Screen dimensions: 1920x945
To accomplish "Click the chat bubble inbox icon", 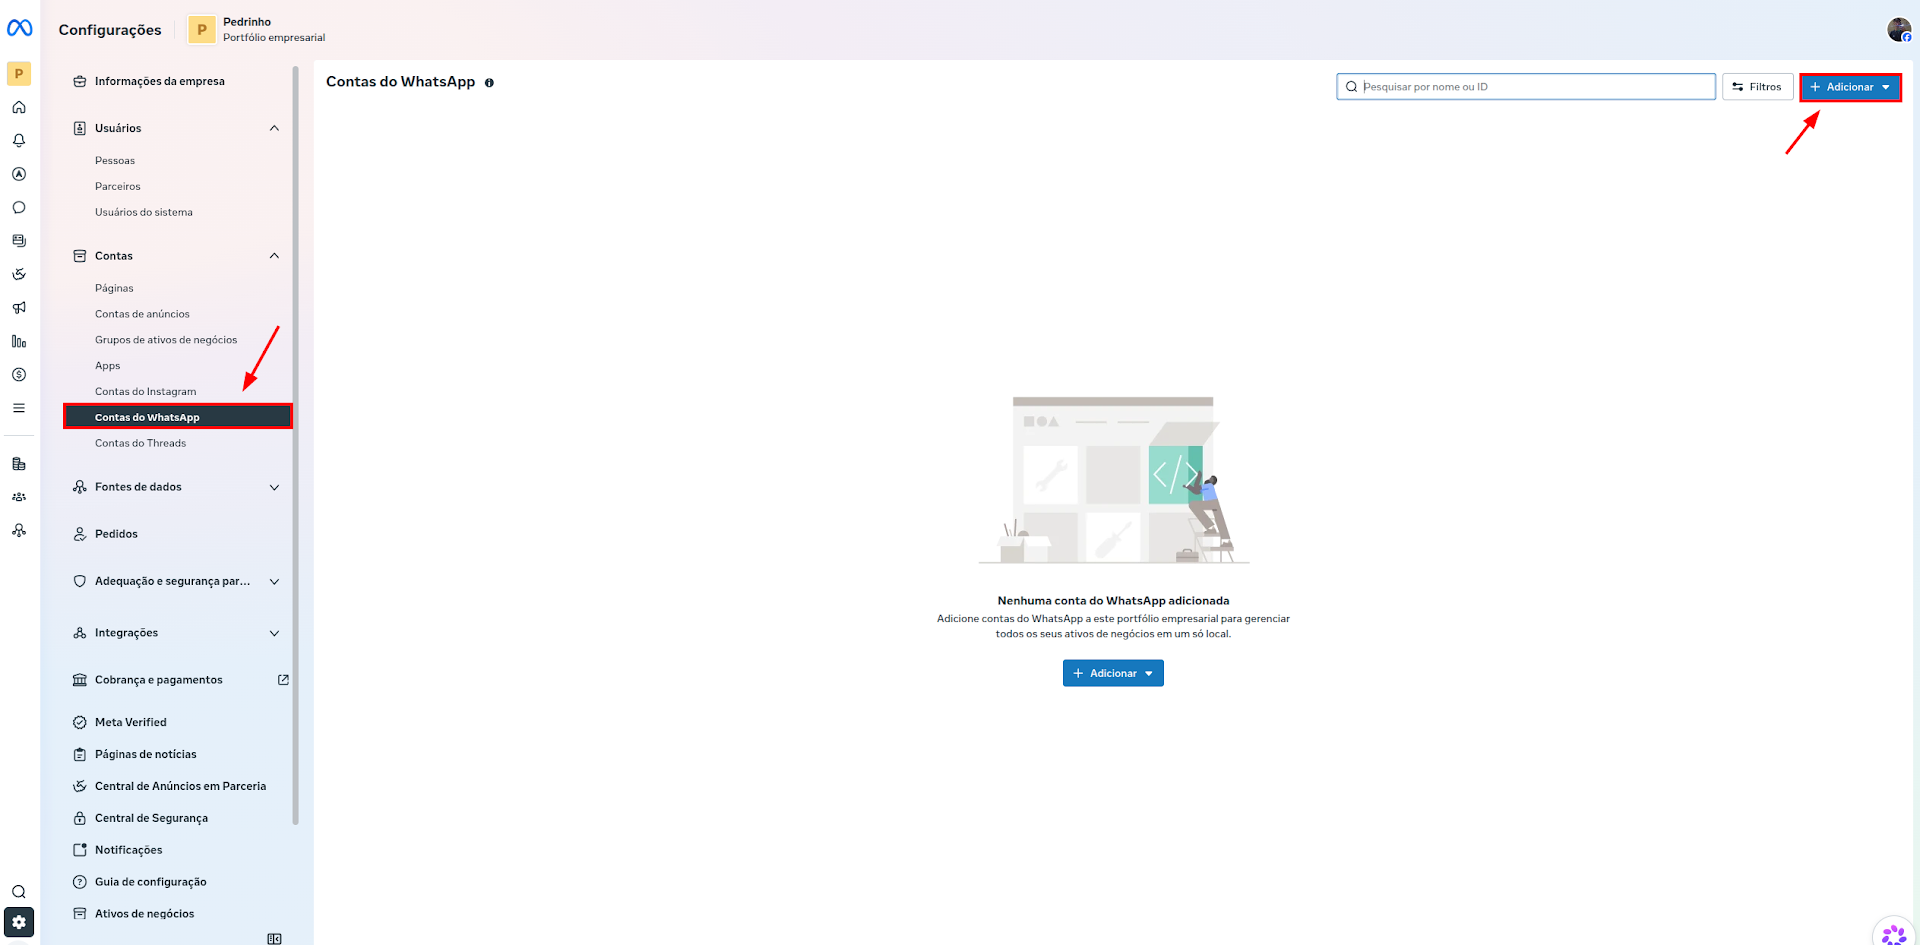I will (19, 208).
